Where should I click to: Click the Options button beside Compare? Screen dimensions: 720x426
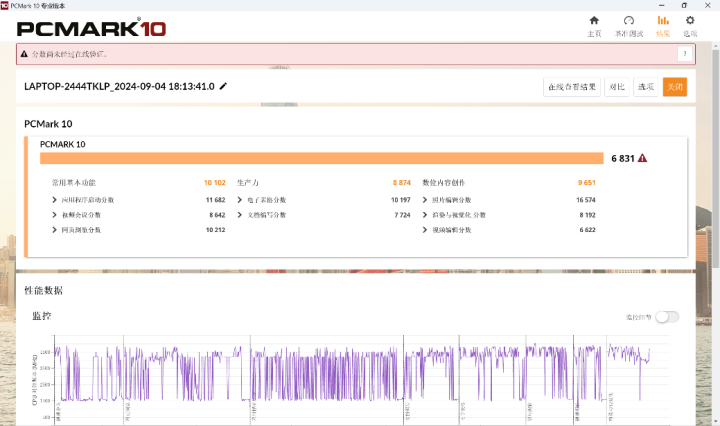pyautogui.click(x=646, y=87)
